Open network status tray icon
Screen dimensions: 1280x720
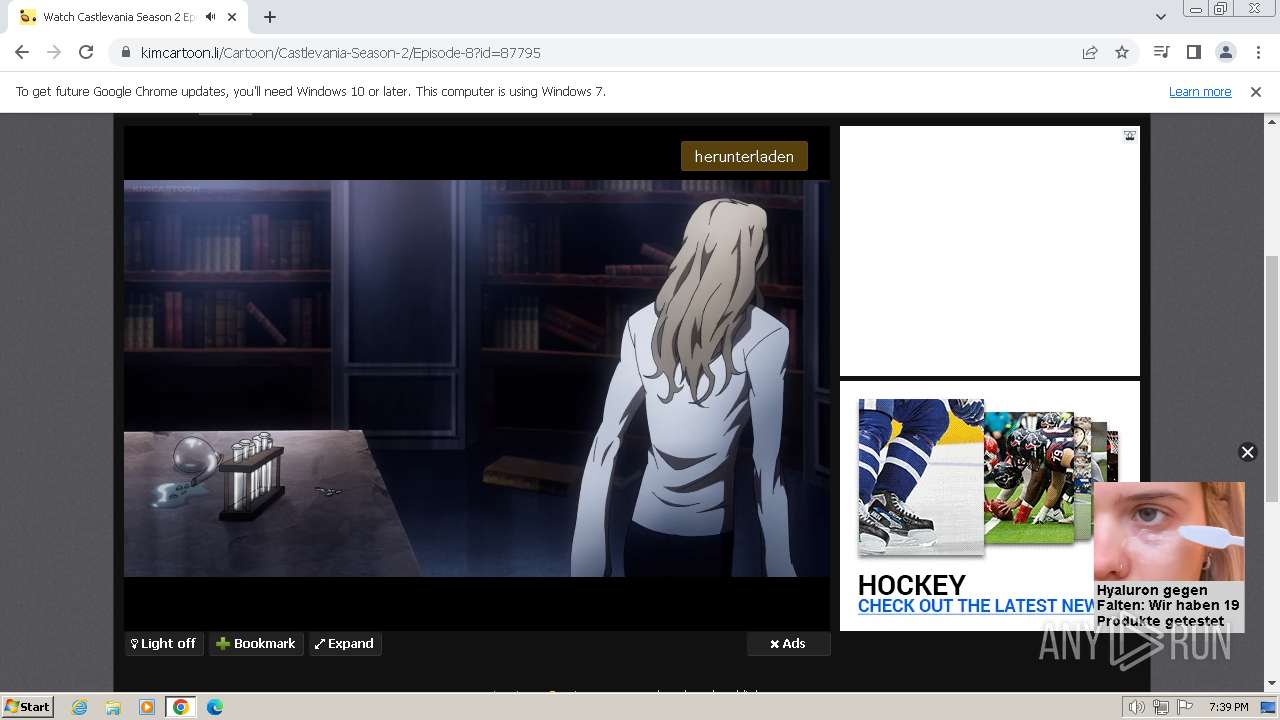tap(1161, 707)
